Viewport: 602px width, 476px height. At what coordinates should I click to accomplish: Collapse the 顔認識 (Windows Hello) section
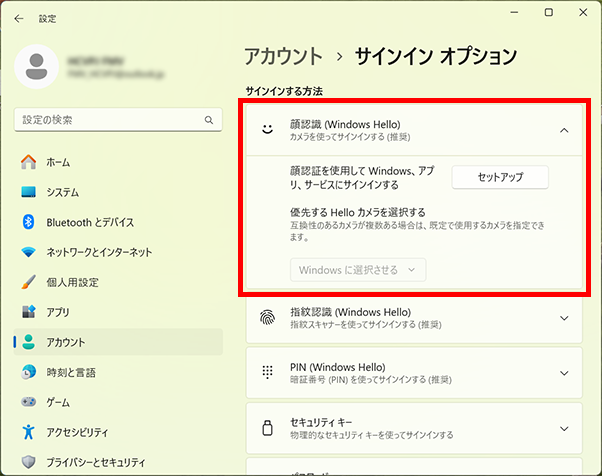click(x=564, y=130)
